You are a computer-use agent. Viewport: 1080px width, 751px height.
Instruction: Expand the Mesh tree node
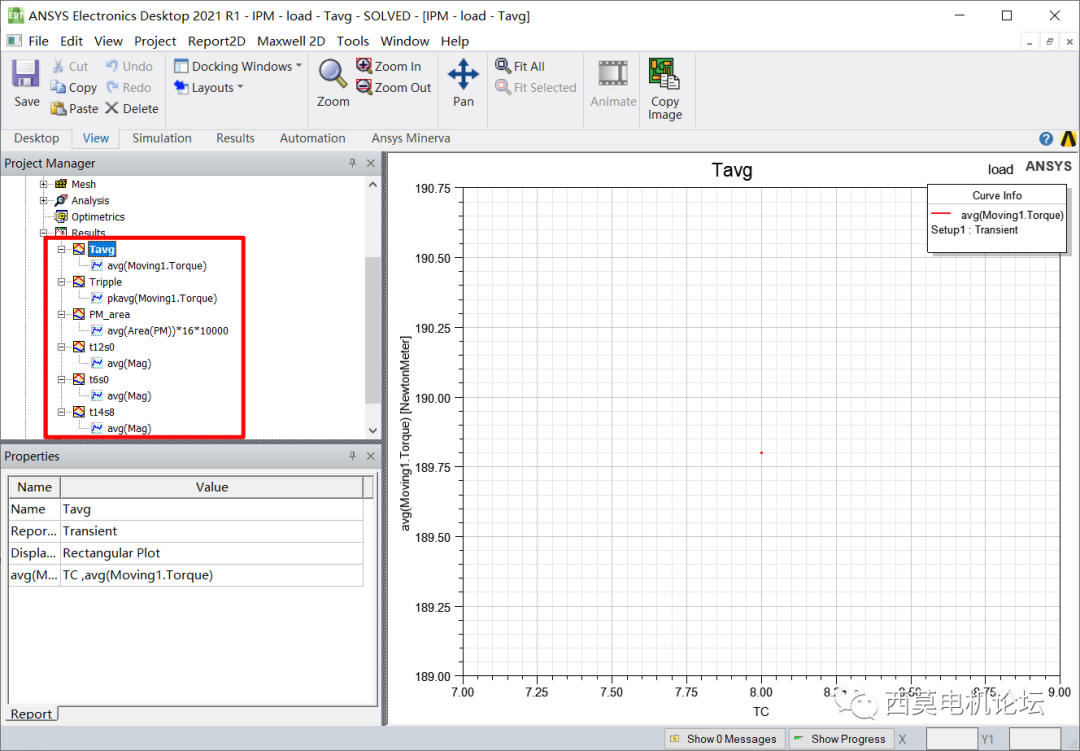[x=42, y=184]
